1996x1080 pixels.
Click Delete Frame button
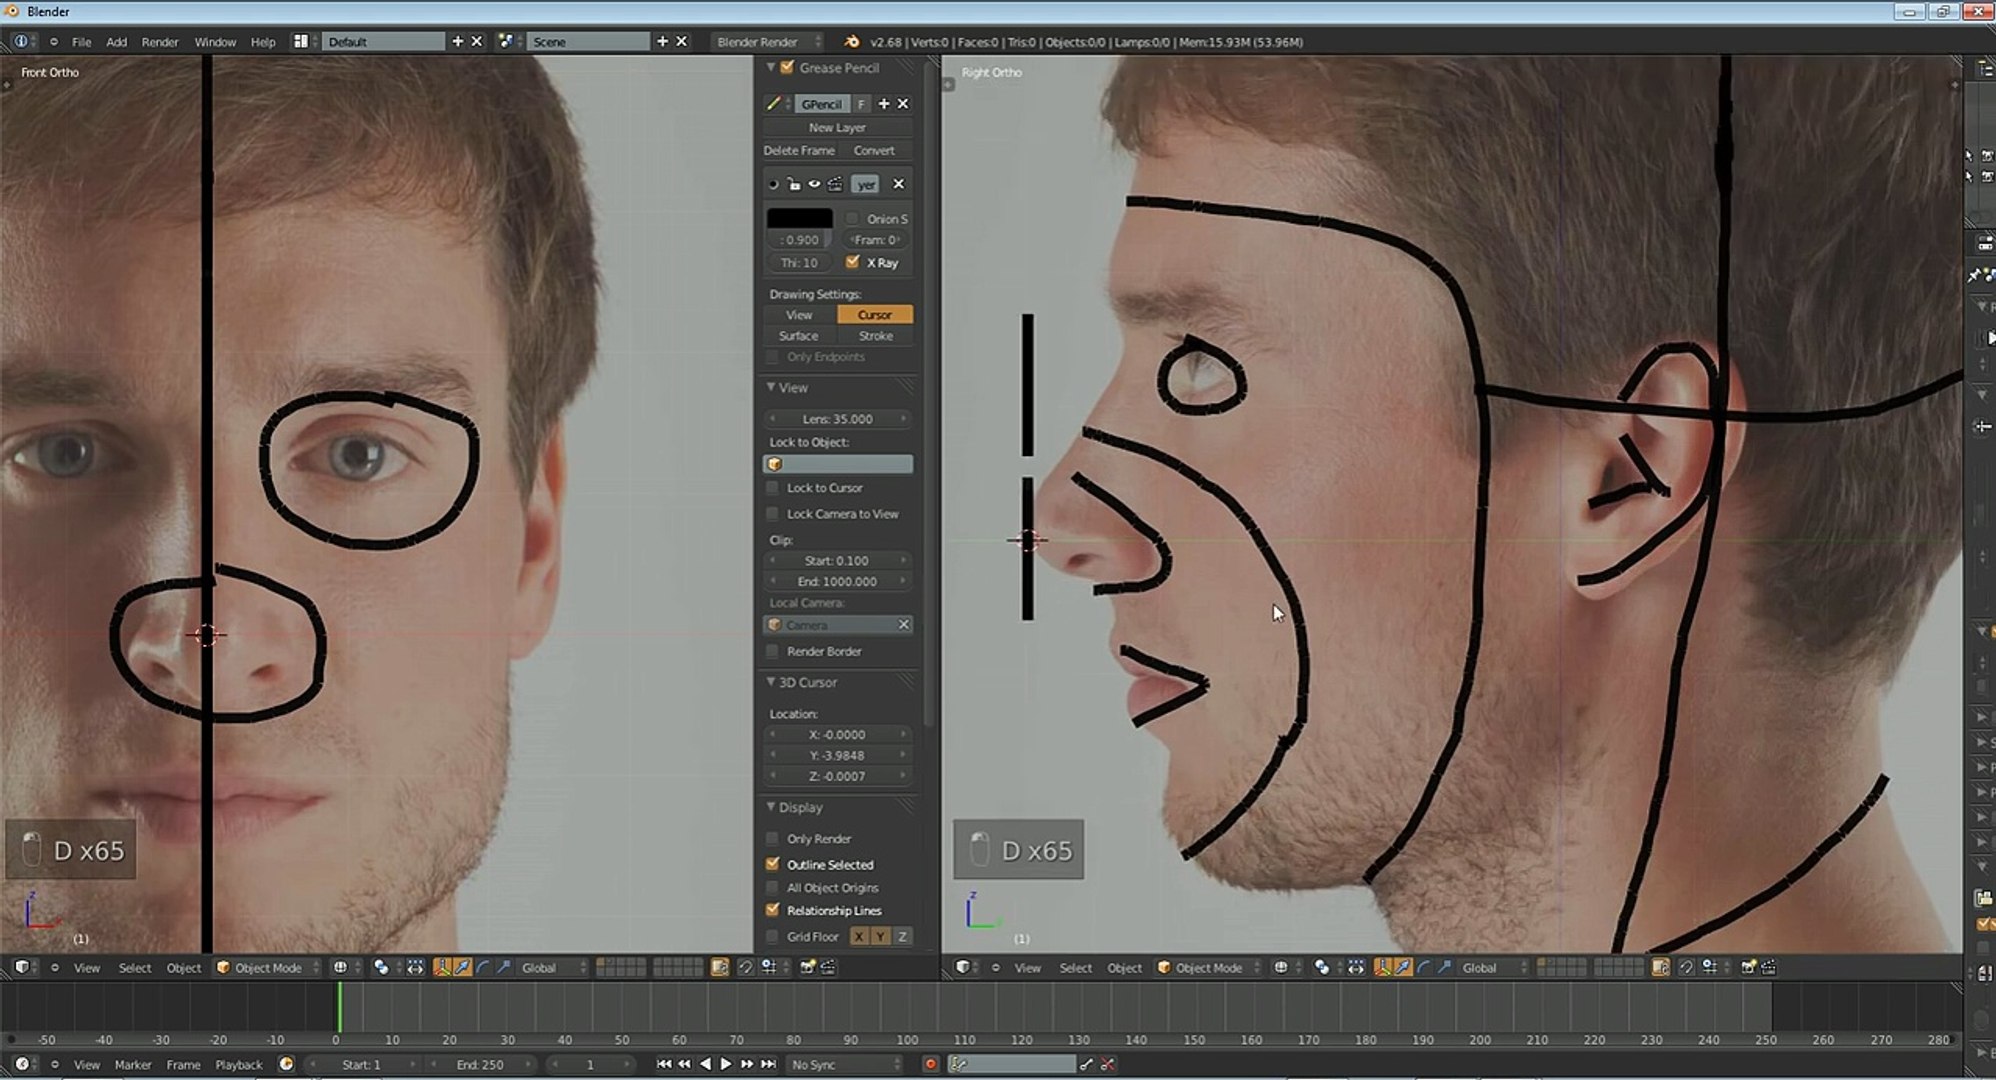click(x=799, y=150)
